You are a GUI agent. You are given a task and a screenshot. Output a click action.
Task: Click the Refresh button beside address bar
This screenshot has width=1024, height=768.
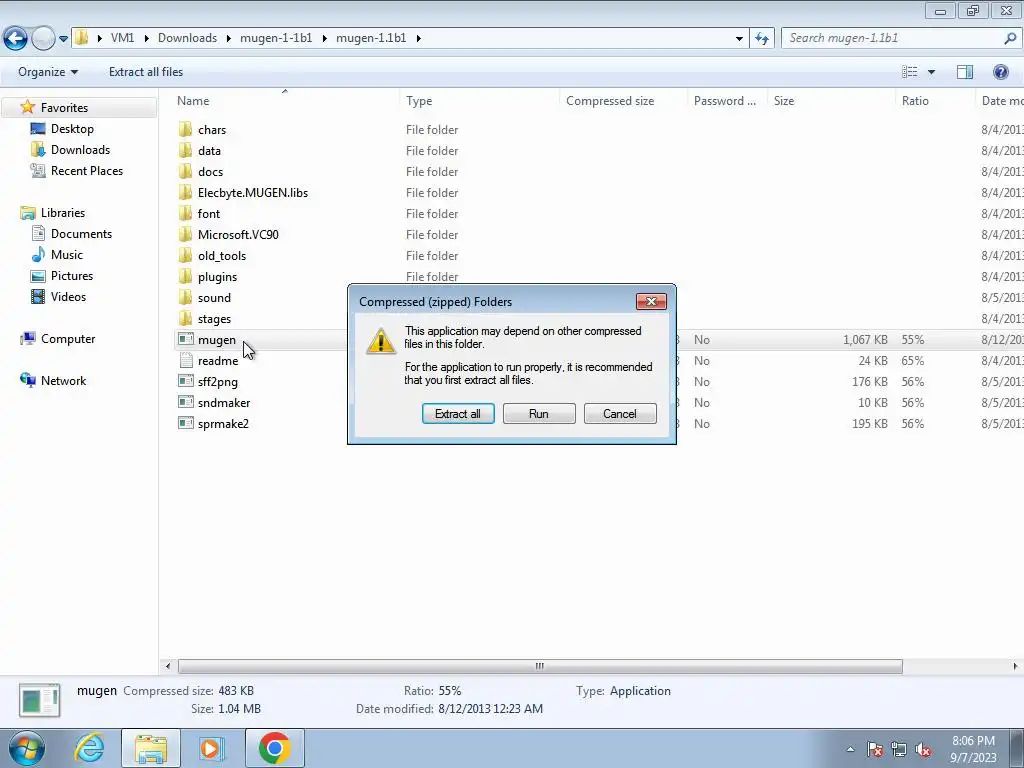click(761, 39)
